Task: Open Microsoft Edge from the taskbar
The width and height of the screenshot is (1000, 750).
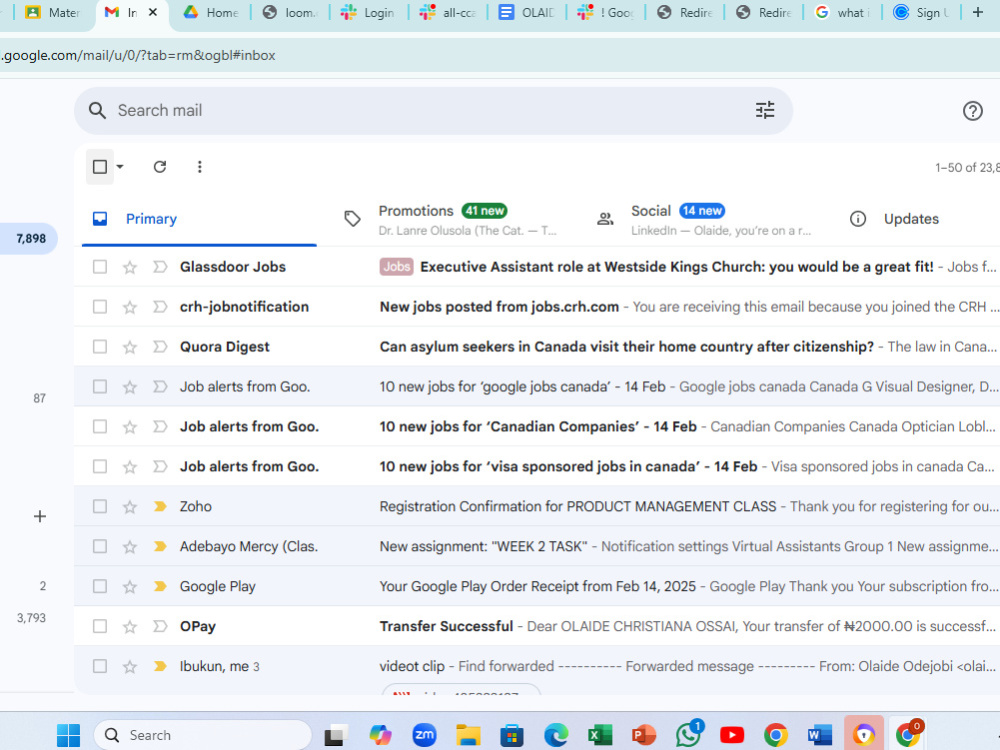Action: coord(555,735)
